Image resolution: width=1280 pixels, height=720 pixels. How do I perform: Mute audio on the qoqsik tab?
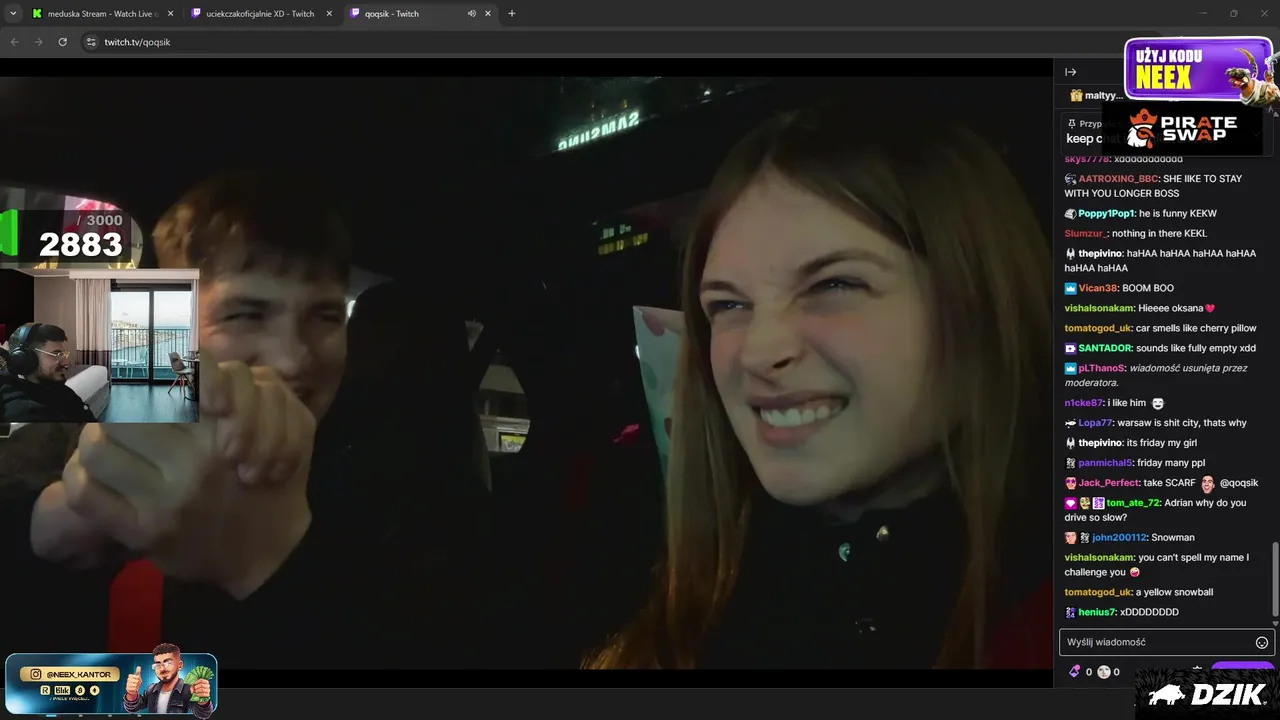point(471,14)
